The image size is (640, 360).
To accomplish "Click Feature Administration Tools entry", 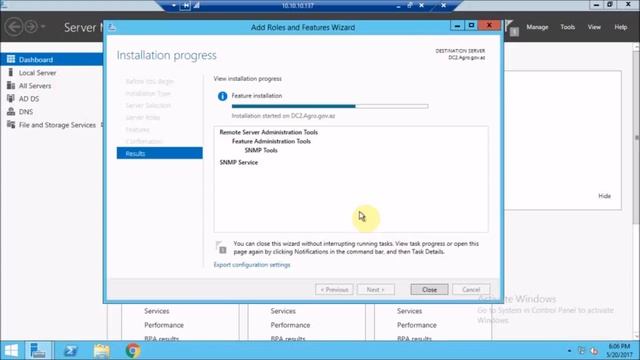I will [x=271, y=141].
